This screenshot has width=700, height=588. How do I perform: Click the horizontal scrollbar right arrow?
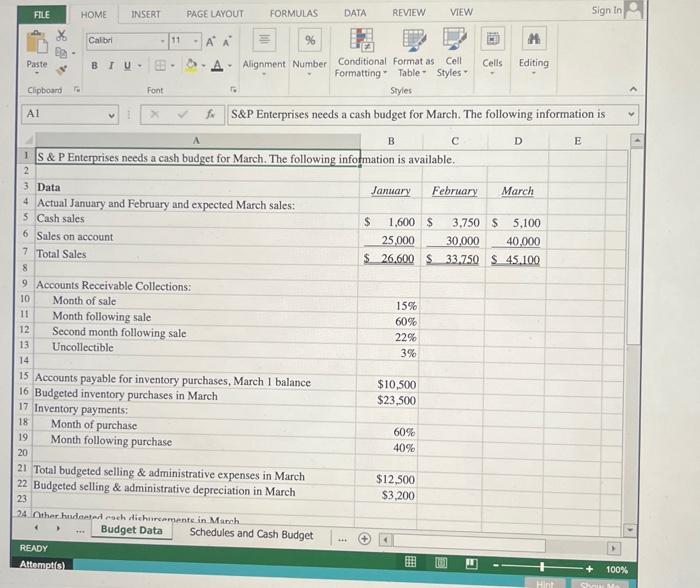click(x=613, y=548)
